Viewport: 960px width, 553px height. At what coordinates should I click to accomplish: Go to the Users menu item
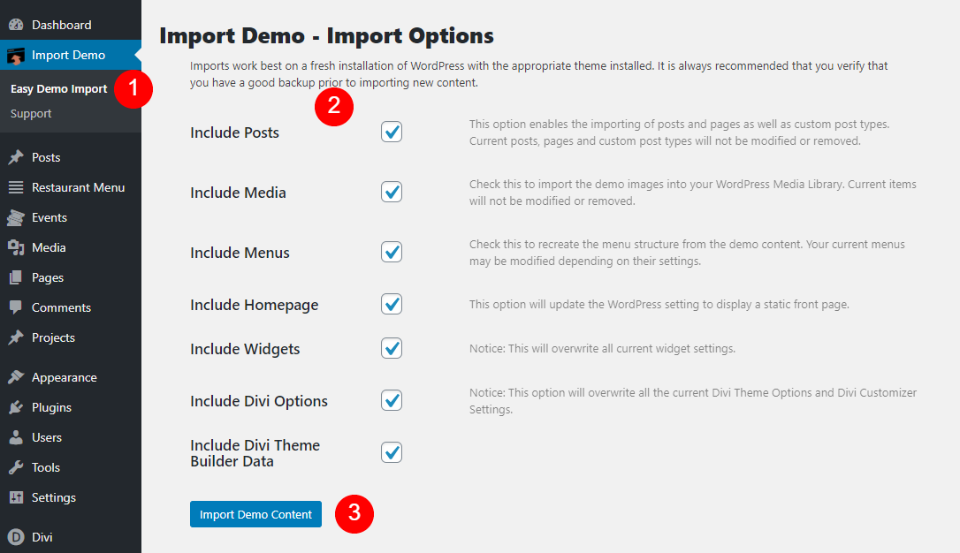pos(46,438)
